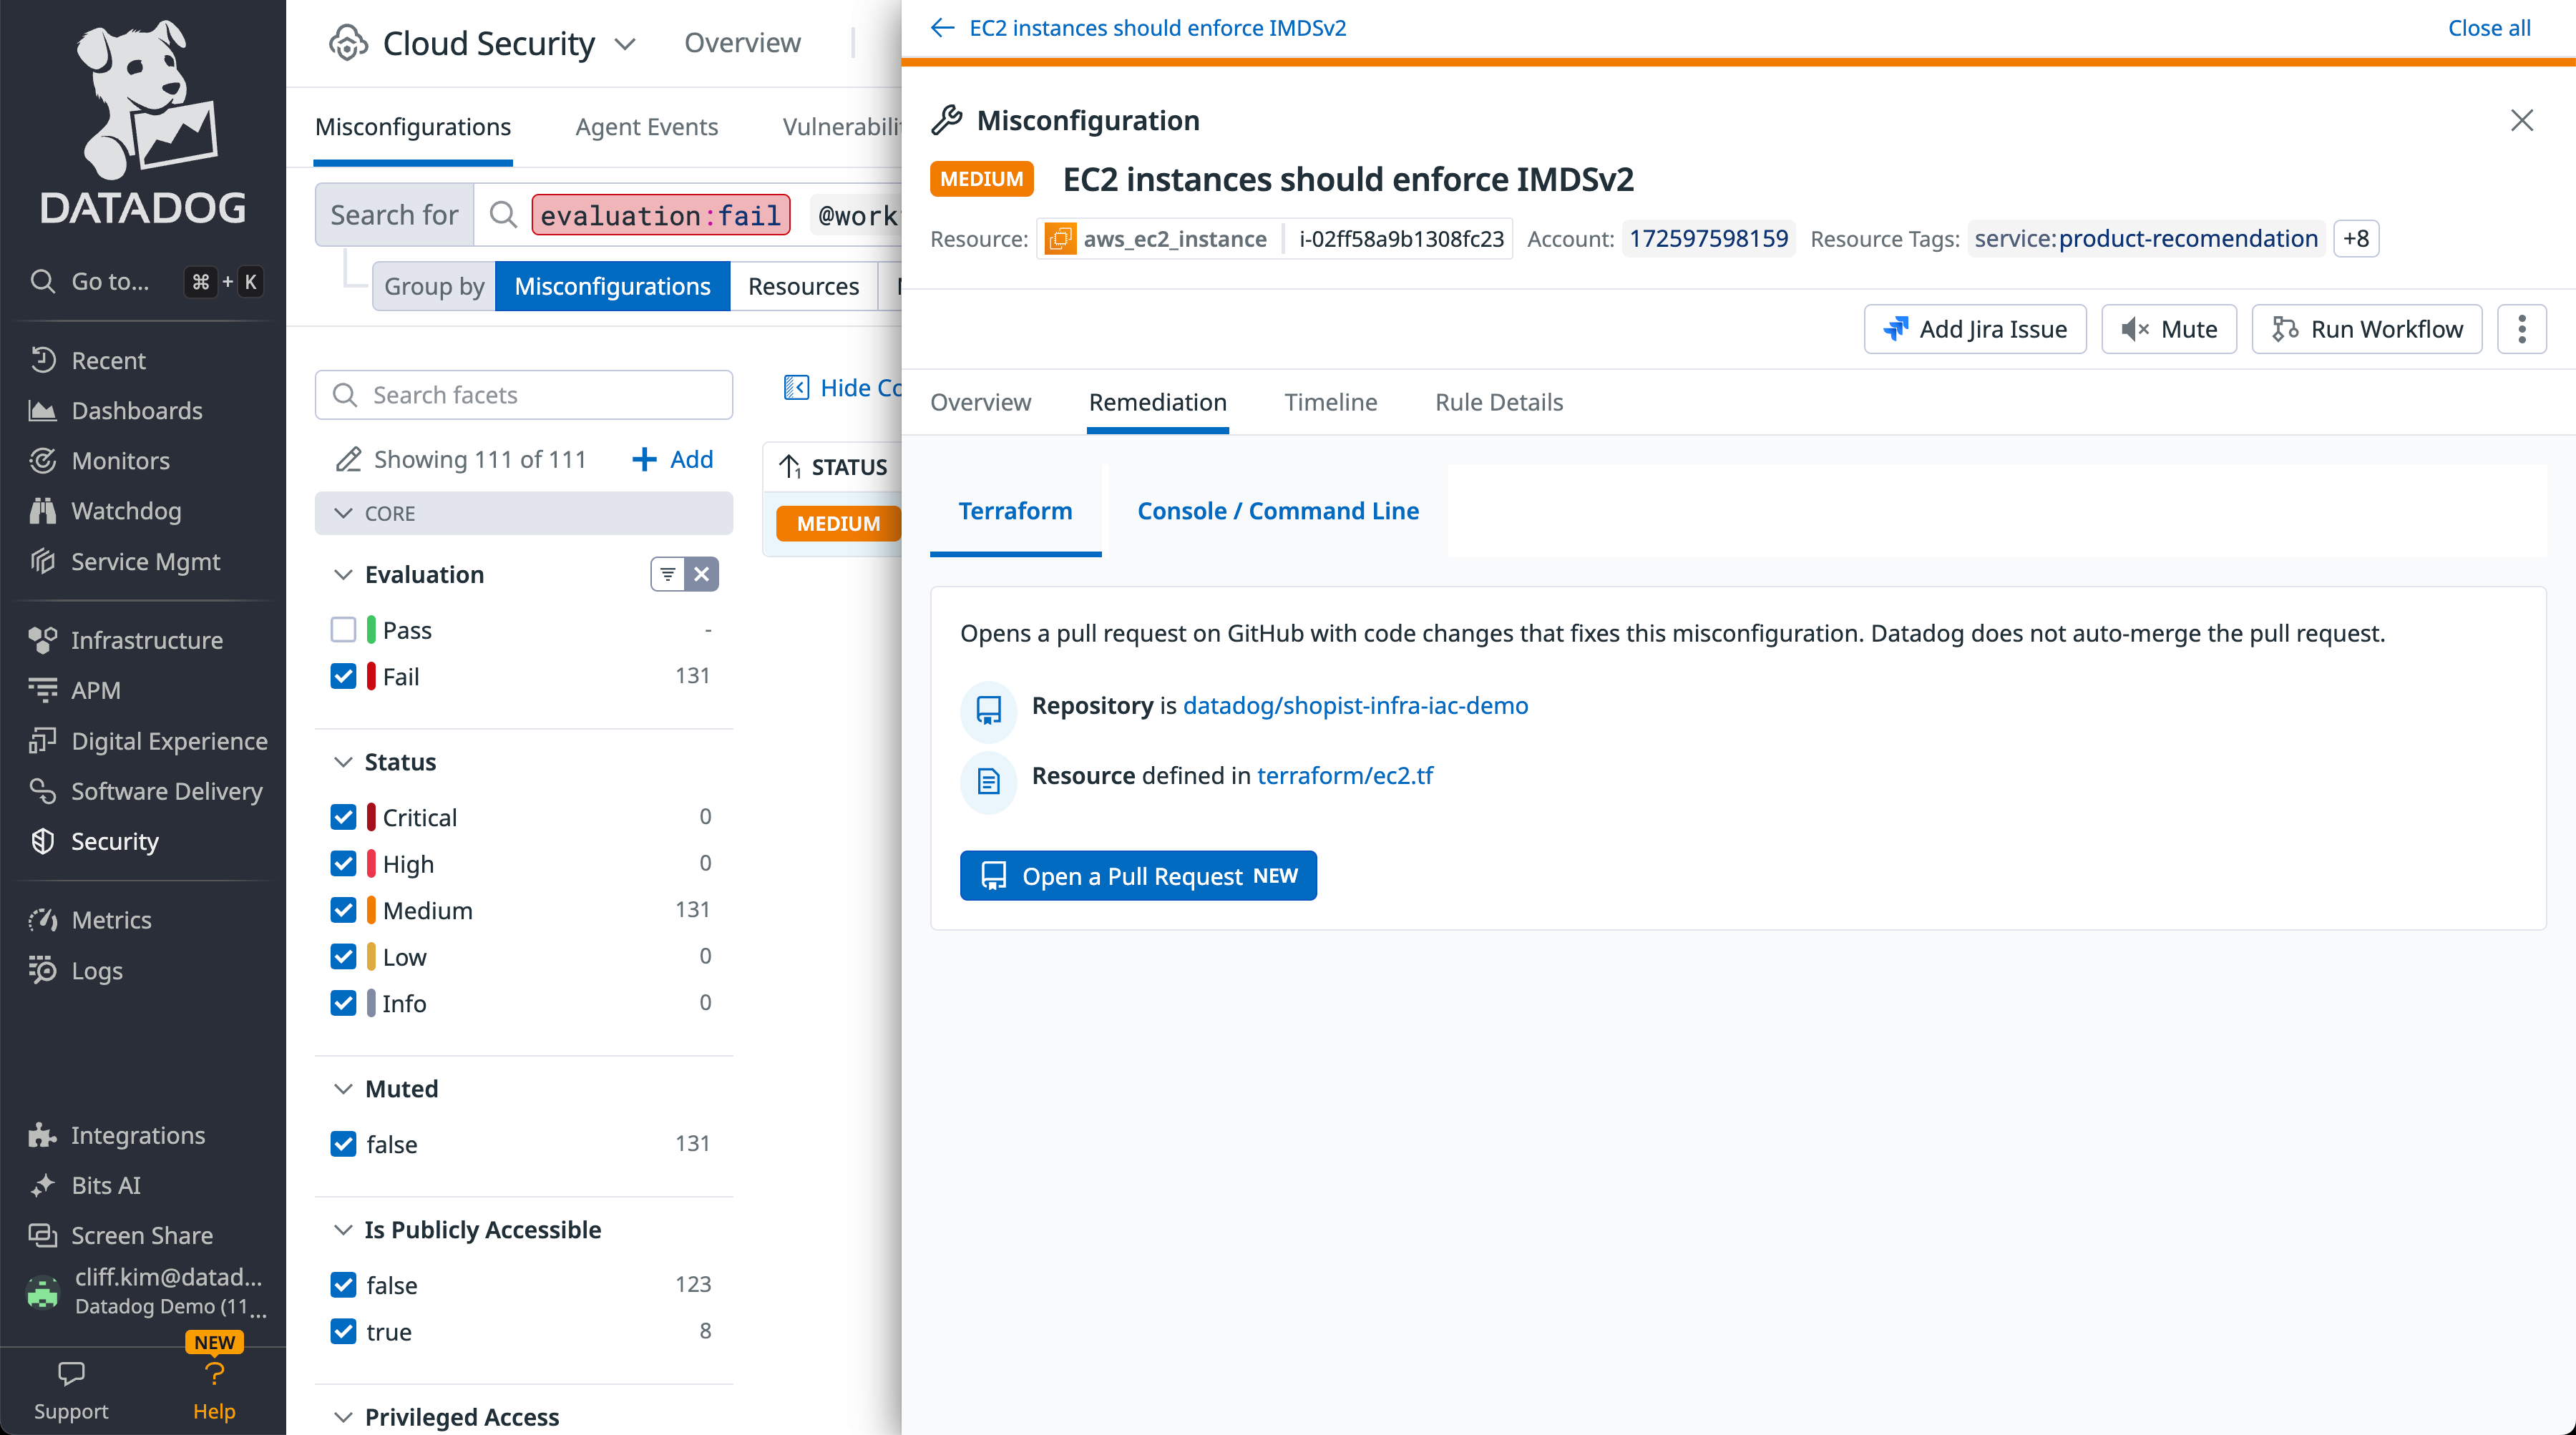The image size is (2576, 1435).
Task: Open the Metrics explorer
Action: pyautogui.click(x=111, y=919)
